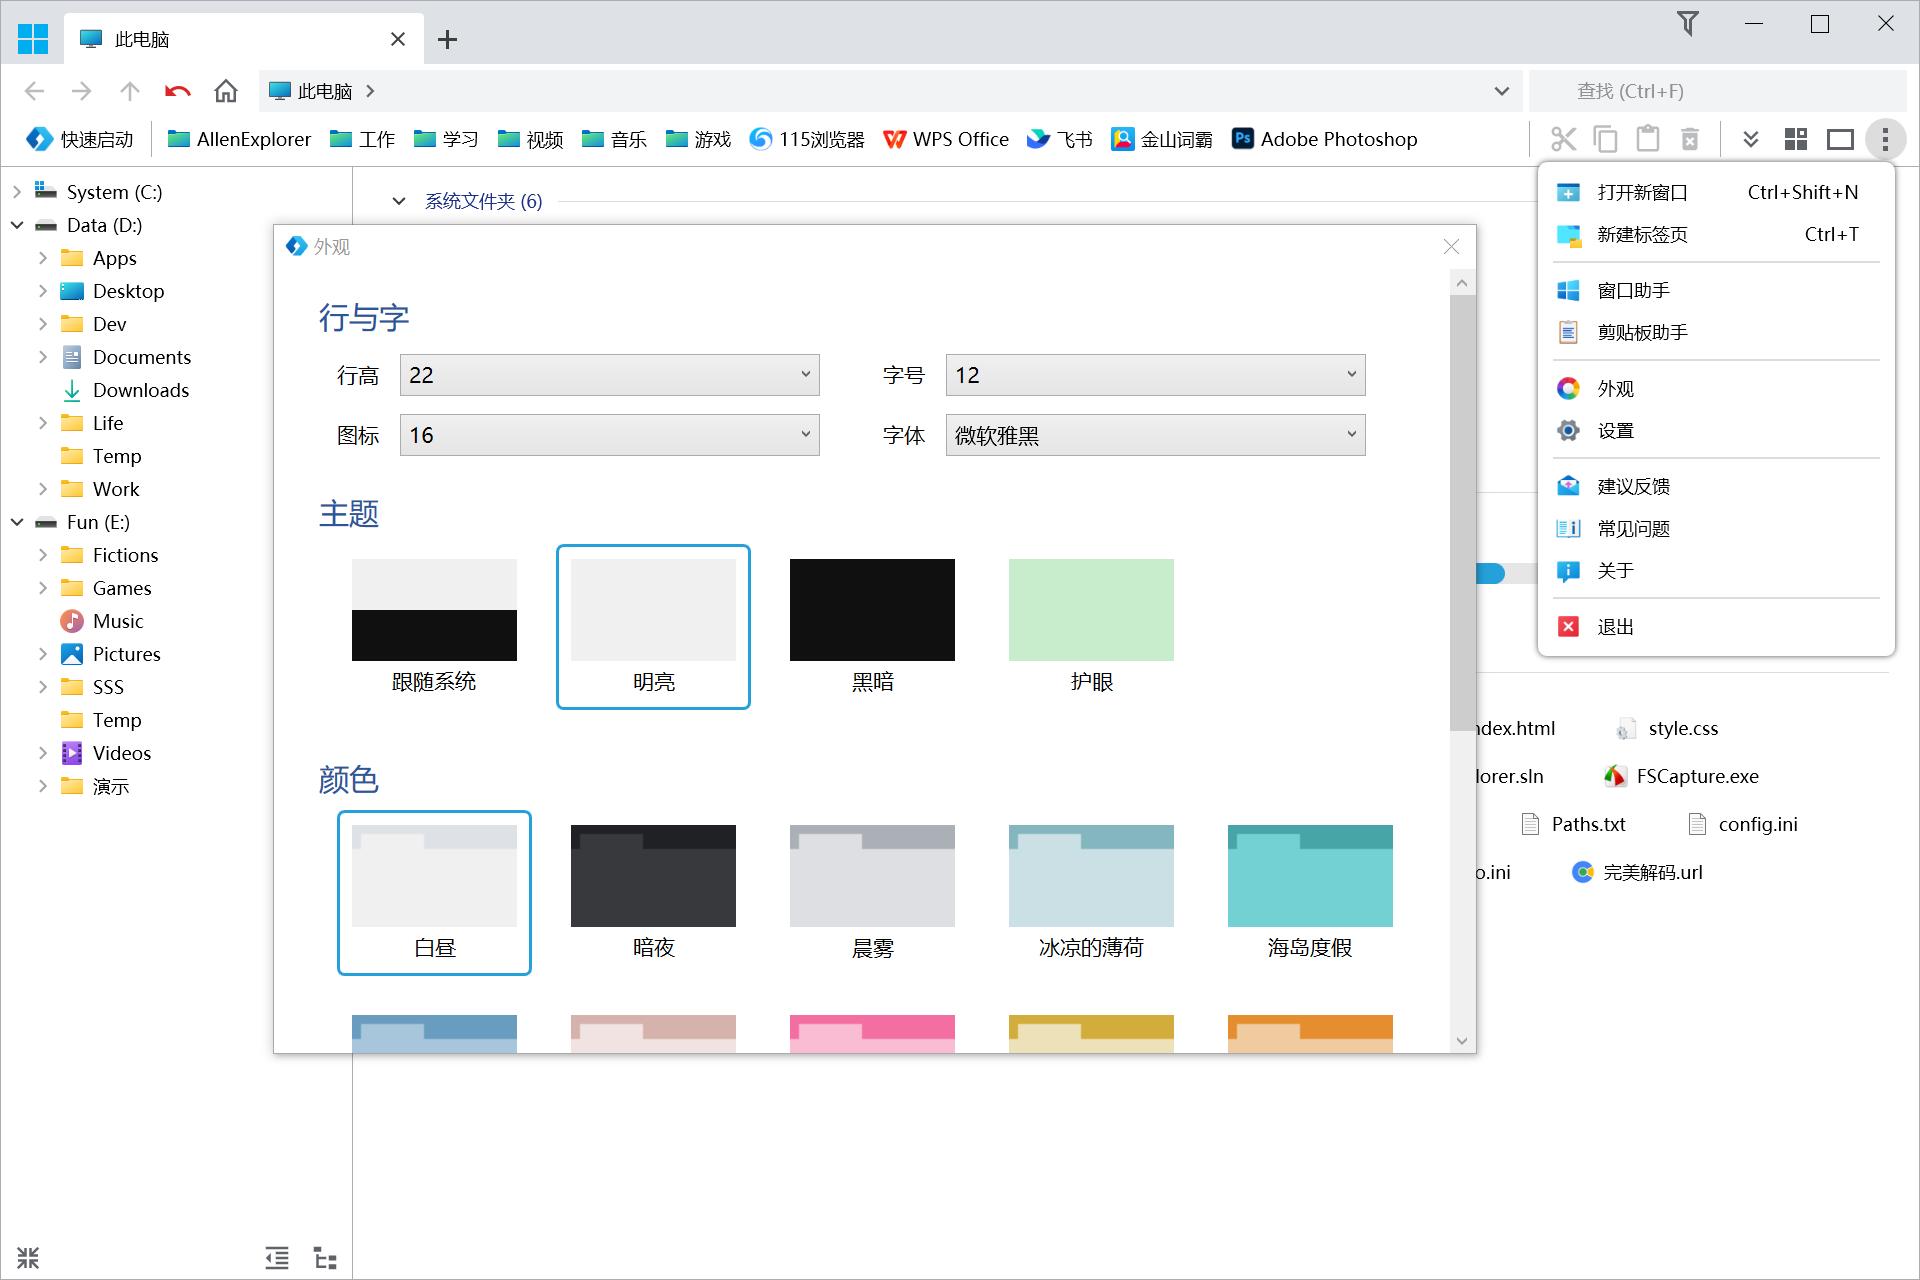
Task: Collapse the 系统文件夹 (6) section
Action: [399, 200]
